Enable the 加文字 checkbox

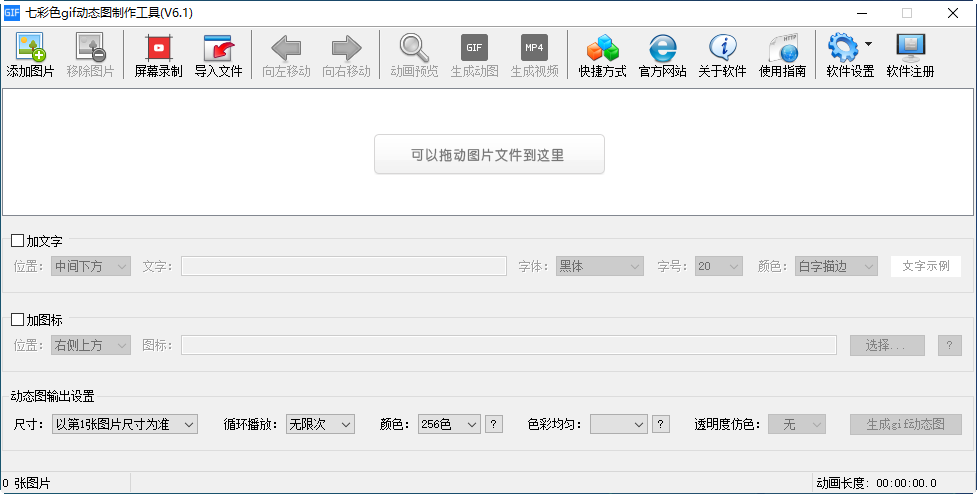17,240
